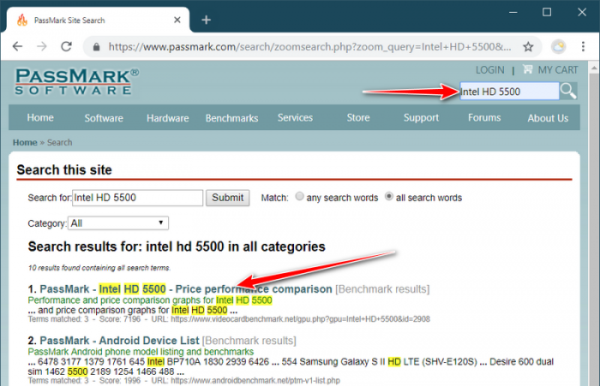Maximize the browser window
The image size is (600, 386).
pyautogui.click(x=547, y=13)
